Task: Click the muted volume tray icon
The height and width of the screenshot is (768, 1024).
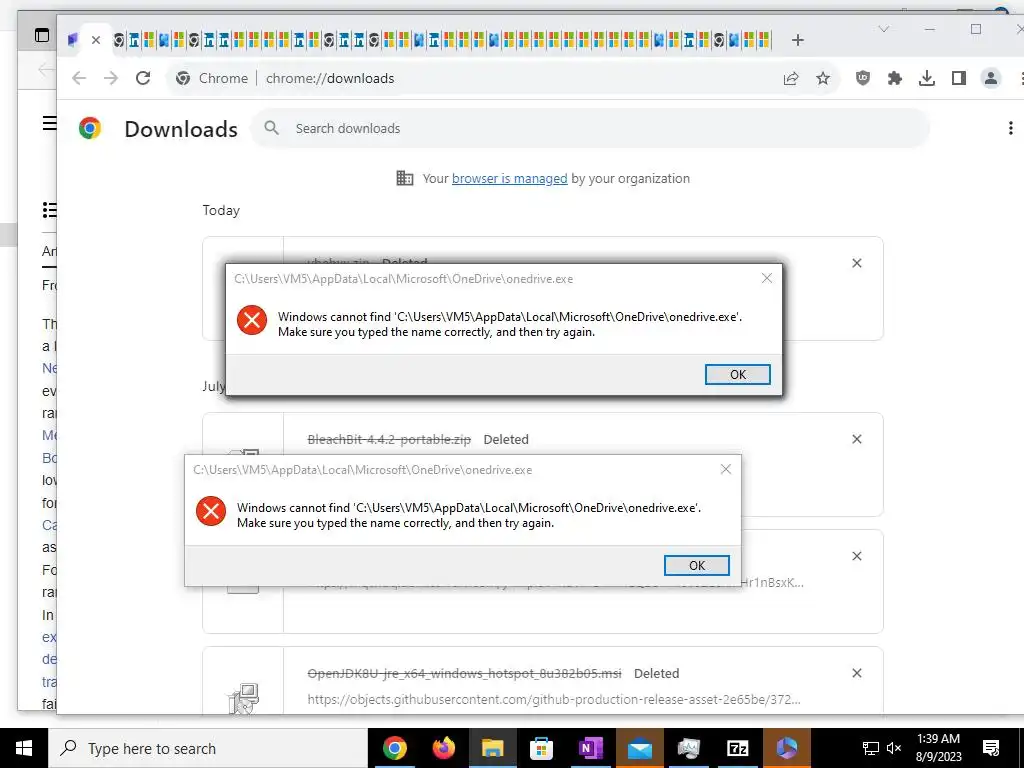Action: pyautogui.click(x=894, y=748)
